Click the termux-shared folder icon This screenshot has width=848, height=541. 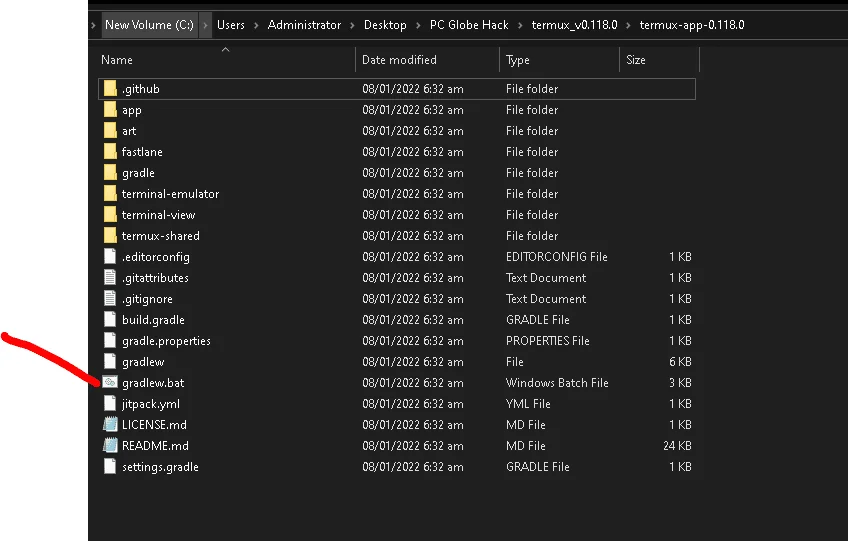[x=110, y=236]
